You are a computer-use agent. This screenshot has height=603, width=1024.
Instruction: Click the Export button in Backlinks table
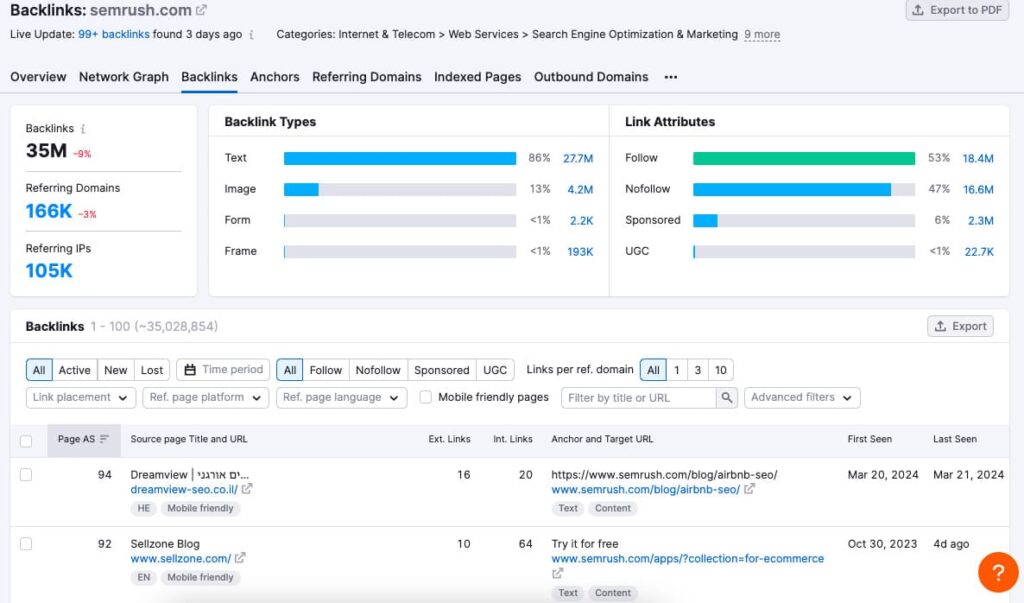click(x=961, y=326)
